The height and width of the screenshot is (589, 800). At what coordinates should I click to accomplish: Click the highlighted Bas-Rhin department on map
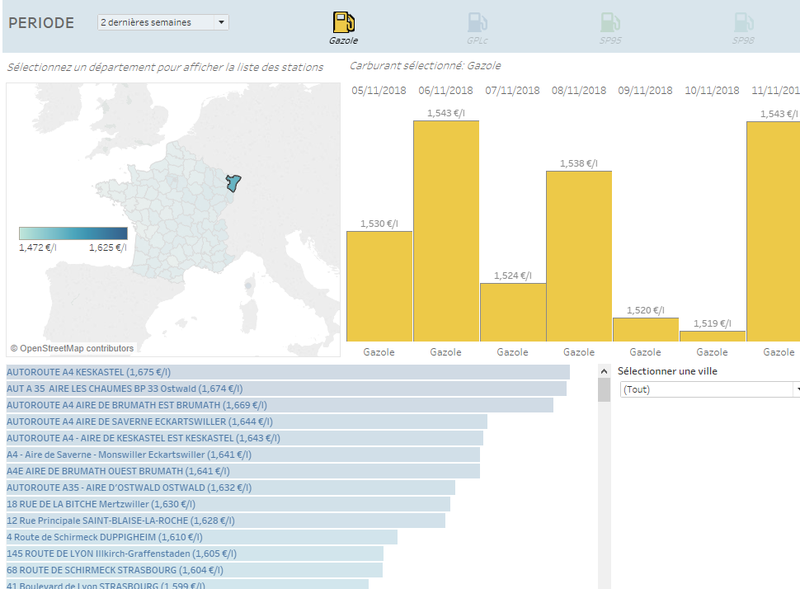(234, 183)
